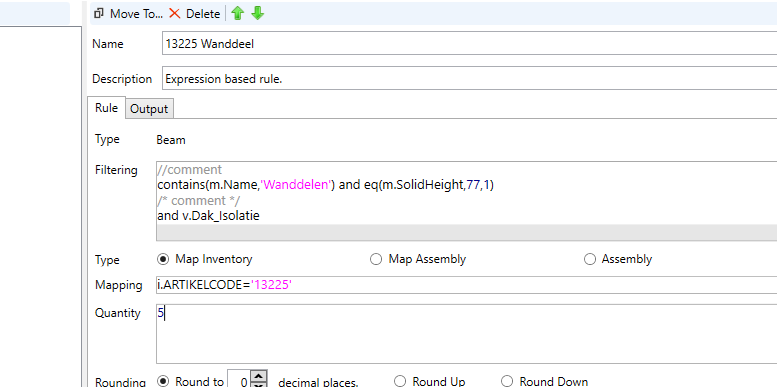Switch to the Rule tab

[x=107, y=108]
